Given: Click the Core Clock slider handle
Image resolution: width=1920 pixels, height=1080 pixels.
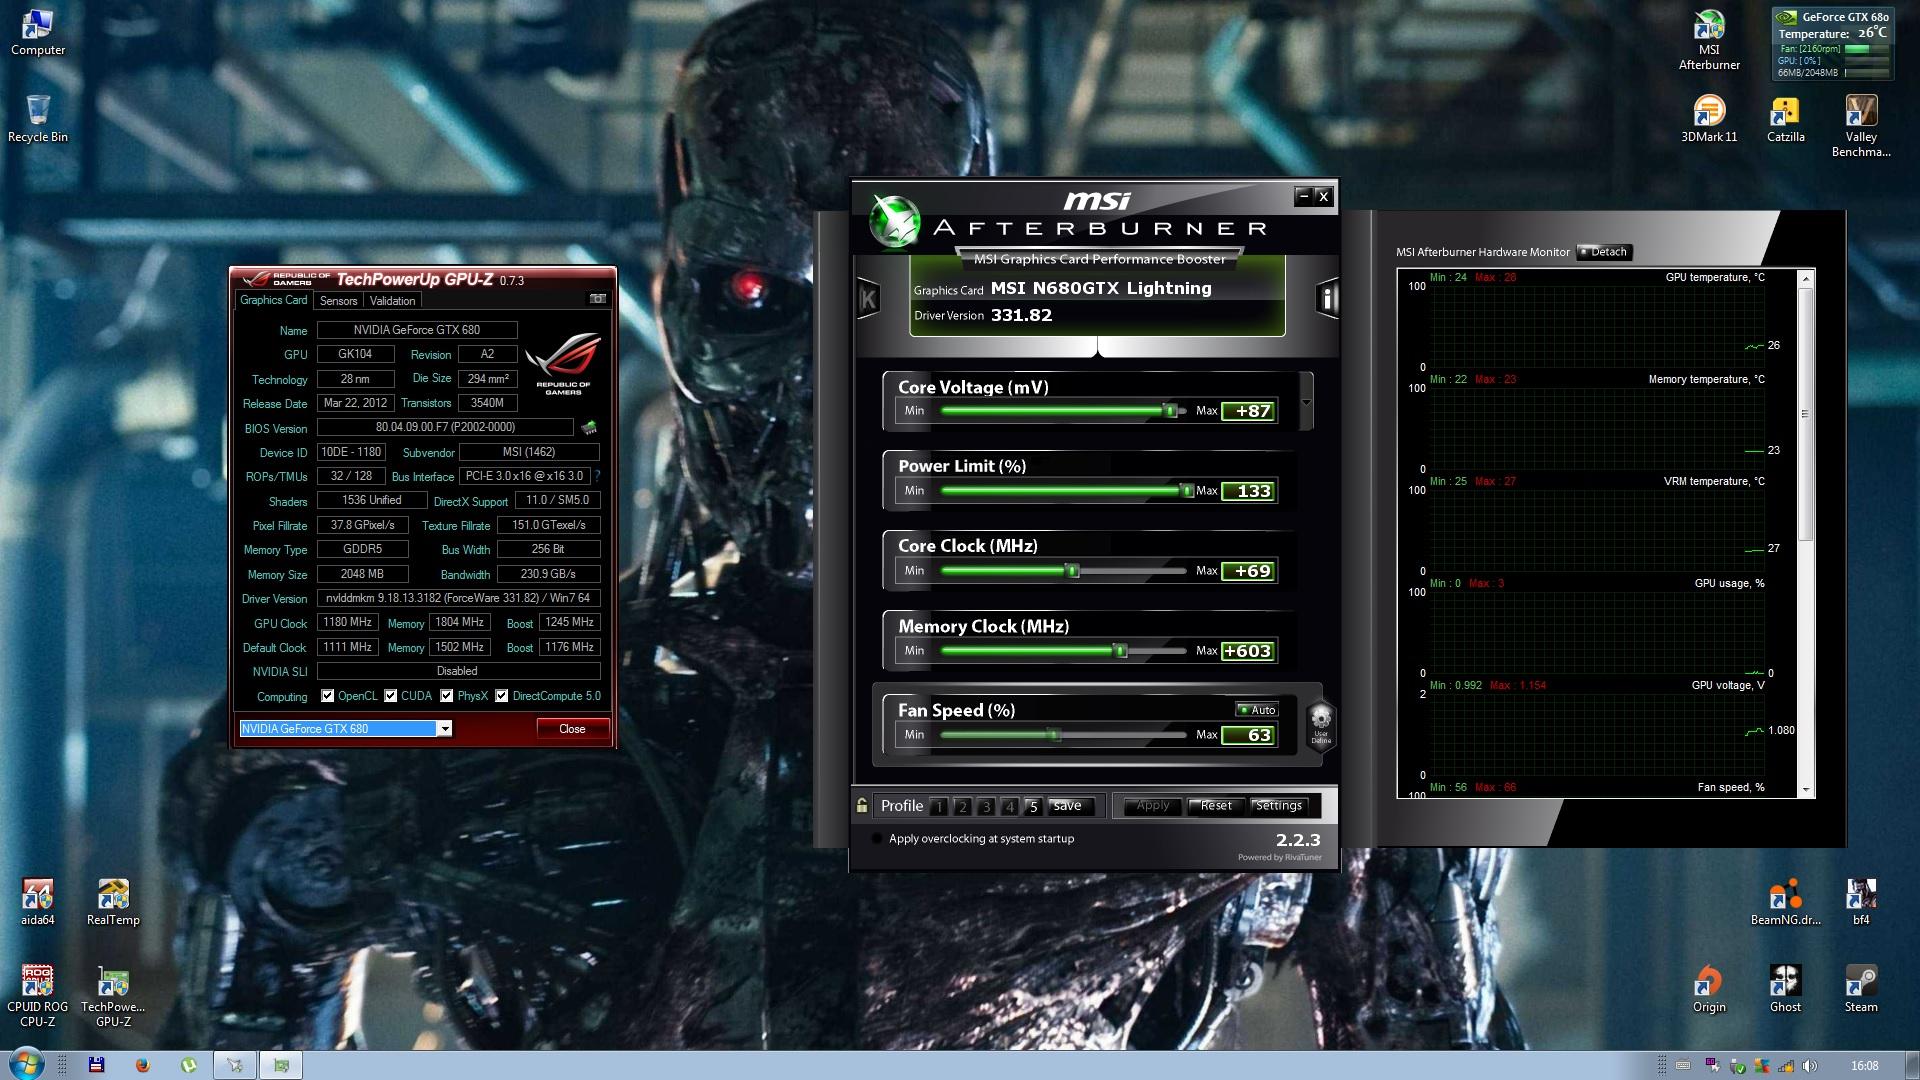Looking at the screenshot, I should click(x=1073, y=571).
